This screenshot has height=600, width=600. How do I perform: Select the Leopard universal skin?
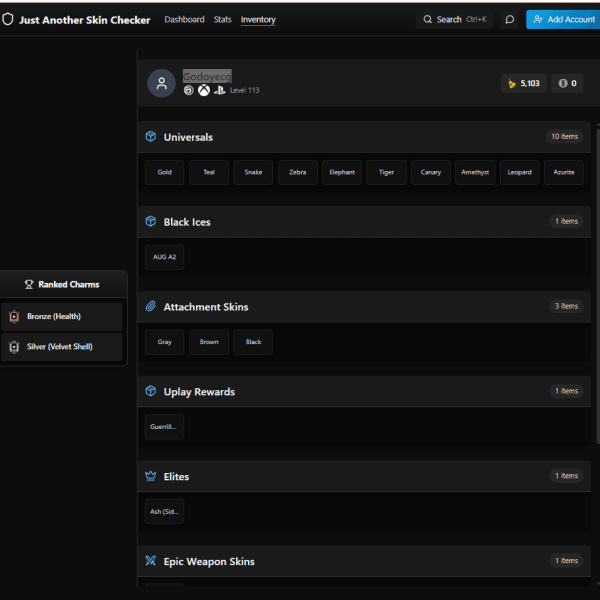pyautogui.click(x=520, y=172)
